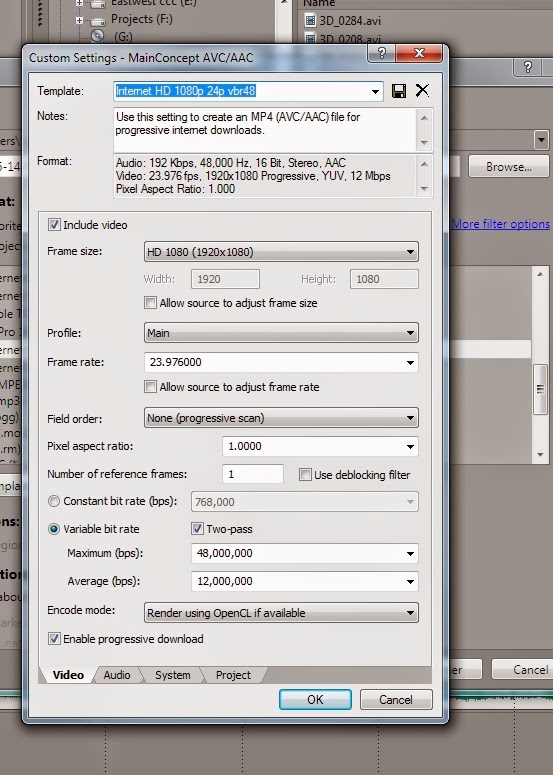The image size is (553, 775).
Task: Click Name column header in file list
Action: pyautogui.click(x=318, y=3)
